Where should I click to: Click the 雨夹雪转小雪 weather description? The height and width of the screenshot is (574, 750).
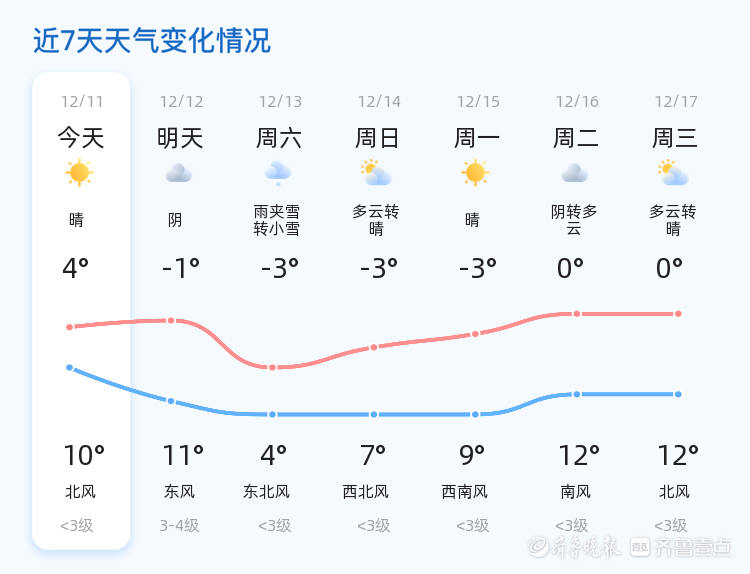(x=277, y=220)
